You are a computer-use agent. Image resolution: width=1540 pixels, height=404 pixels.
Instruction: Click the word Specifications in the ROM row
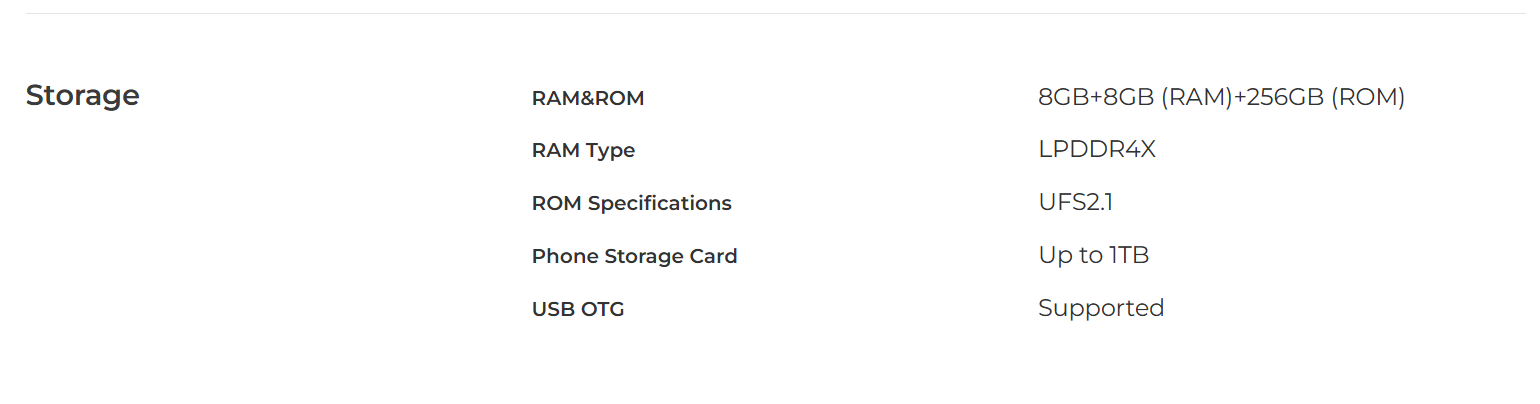(660, 204)
